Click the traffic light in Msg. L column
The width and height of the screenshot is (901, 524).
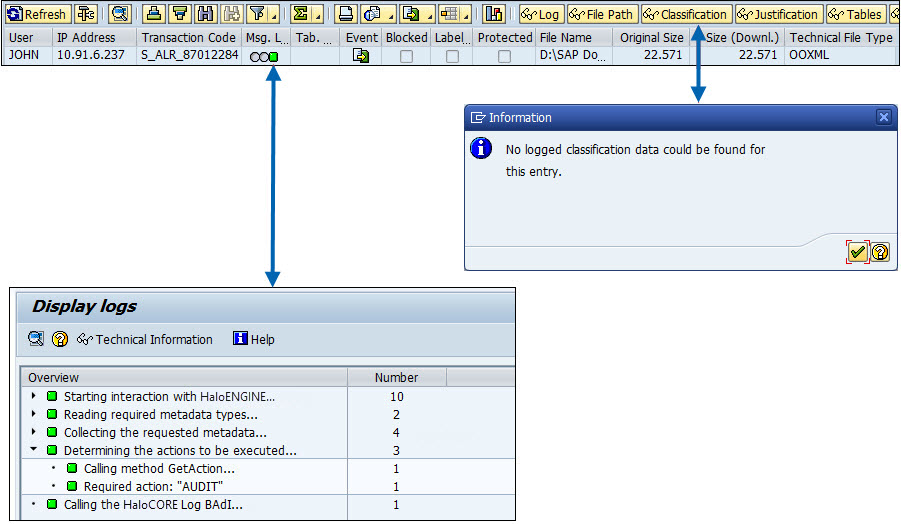click(x=264, y=56)
